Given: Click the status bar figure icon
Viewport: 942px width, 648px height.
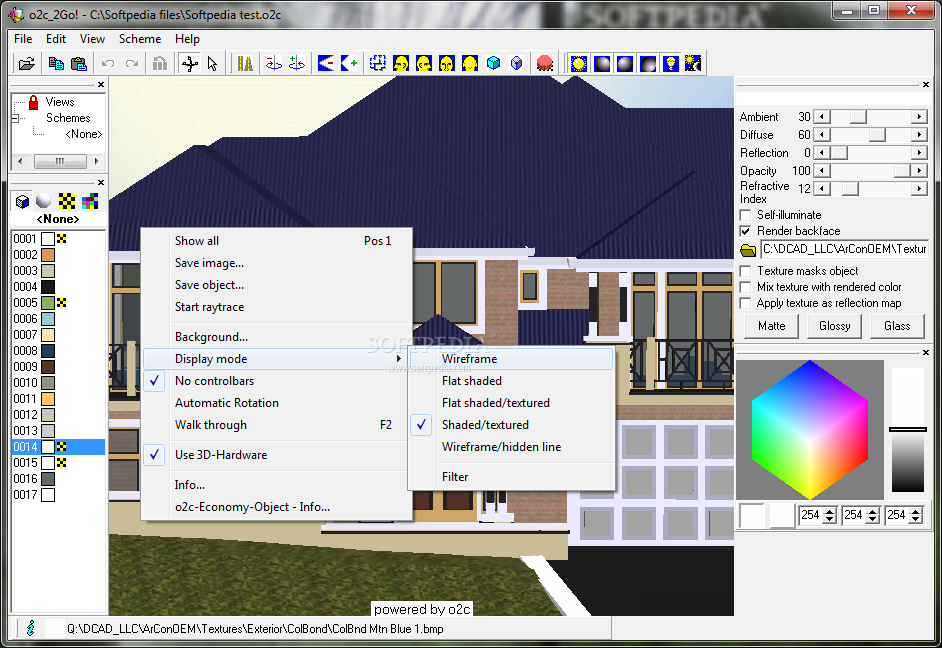Looking at the screenshot, I should click(x=31, y=628).
